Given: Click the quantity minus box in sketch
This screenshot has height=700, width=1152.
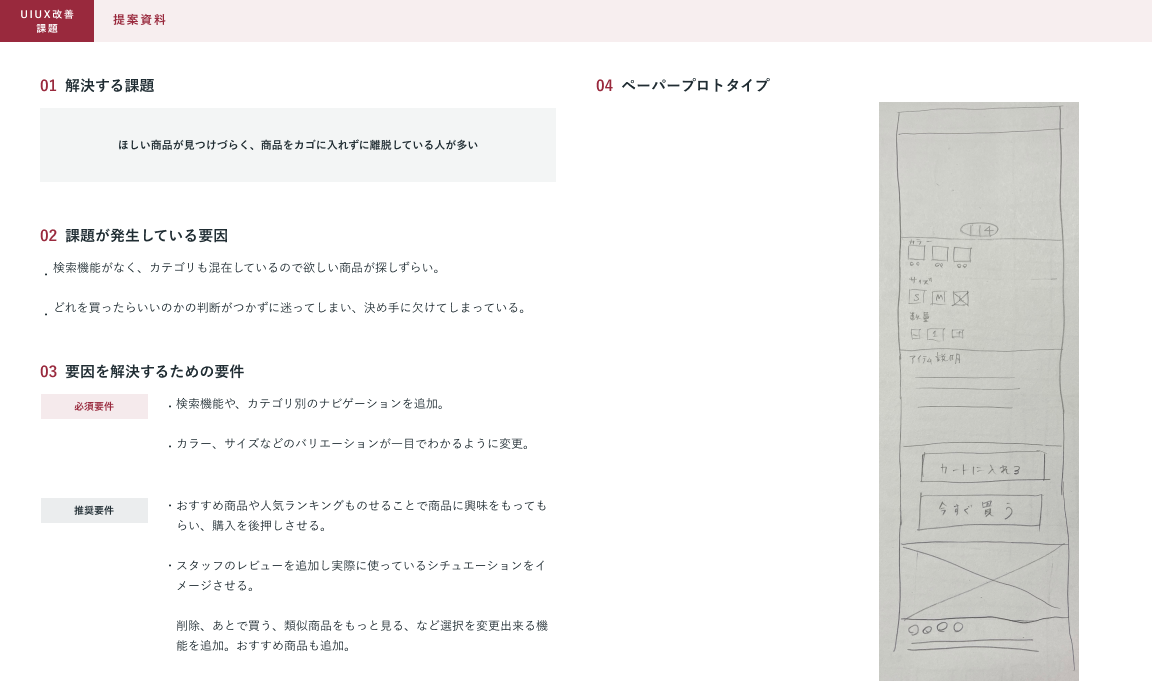Looking at the screenshot, I should [916, 334].
